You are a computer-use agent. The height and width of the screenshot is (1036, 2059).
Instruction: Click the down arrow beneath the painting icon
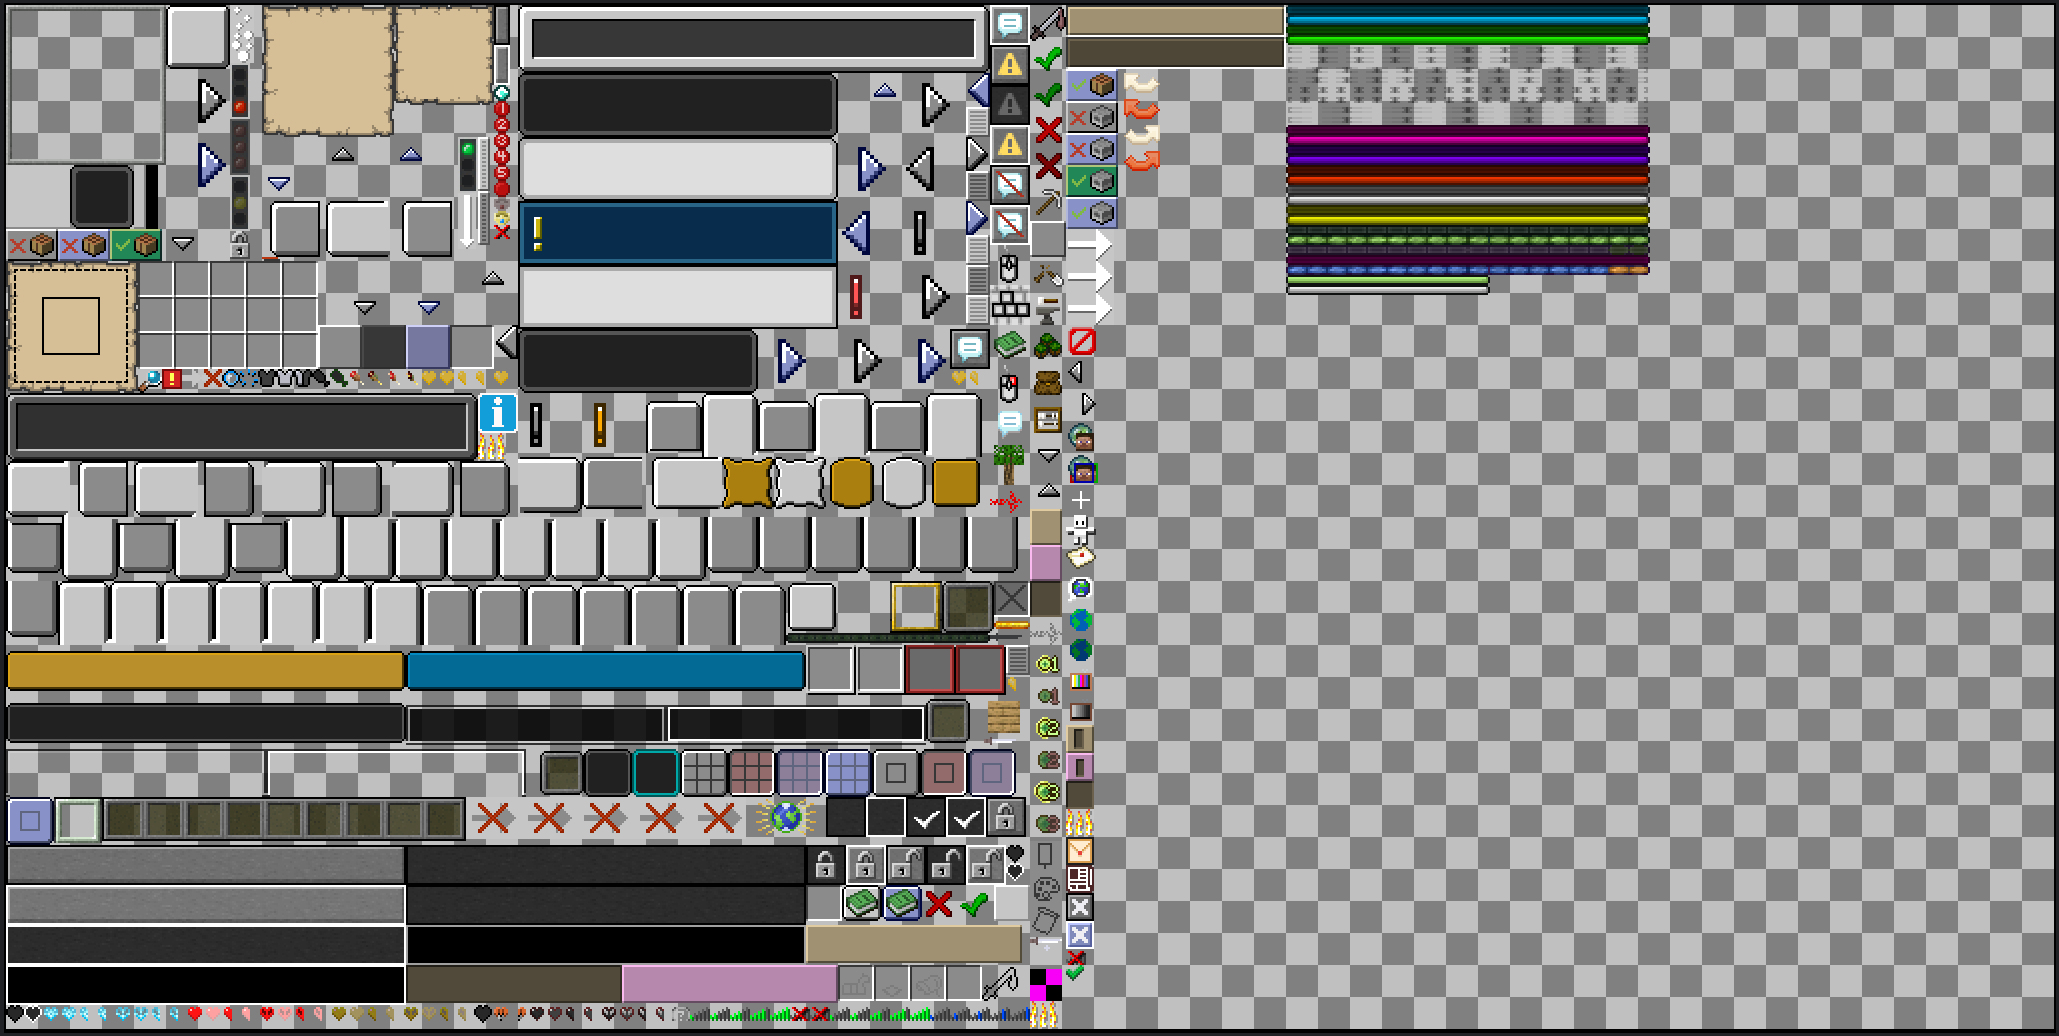pos(1047,455)
